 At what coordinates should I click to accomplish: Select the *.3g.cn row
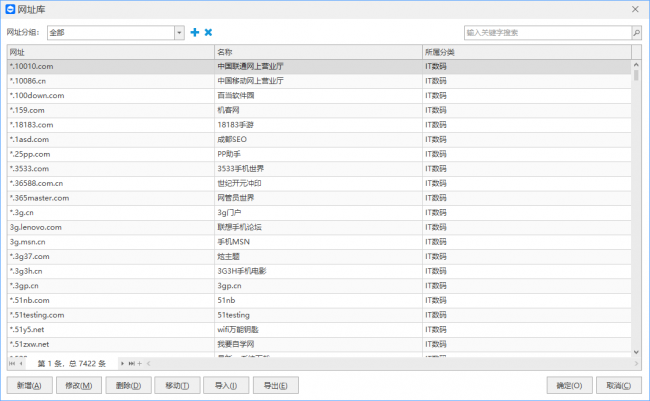[x=319, y=213]
